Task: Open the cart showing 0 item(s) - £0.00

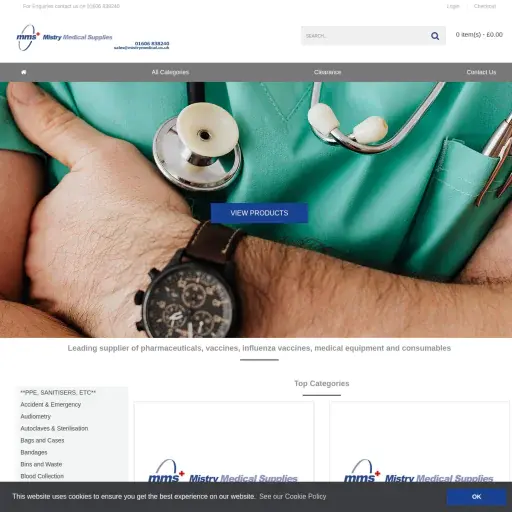Action: 479,35
